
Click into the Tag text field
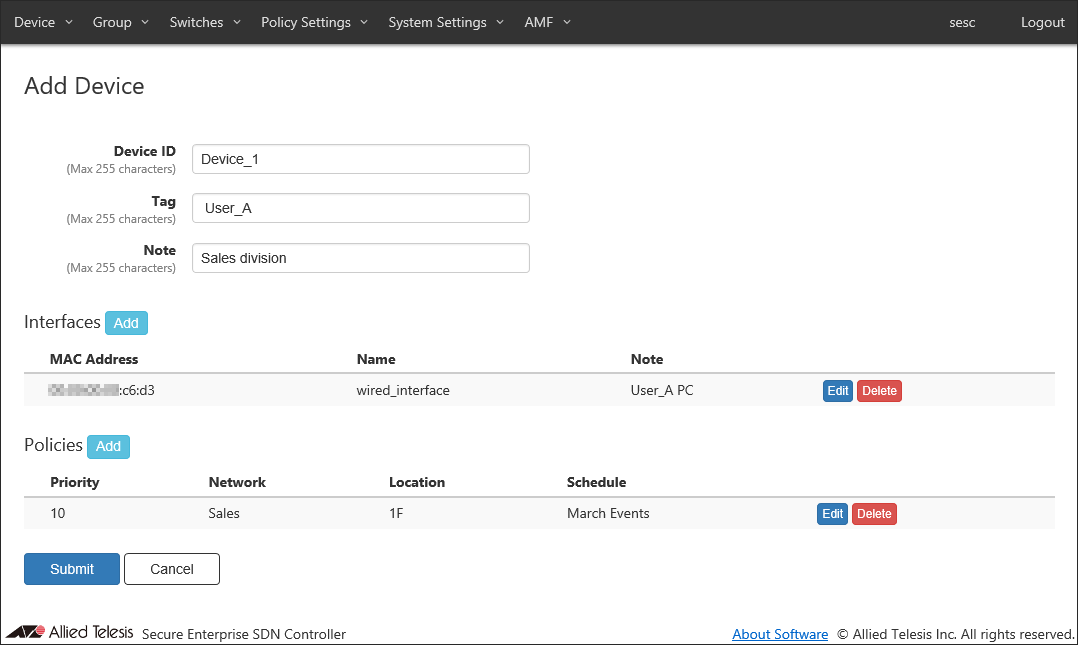point(360,208)
